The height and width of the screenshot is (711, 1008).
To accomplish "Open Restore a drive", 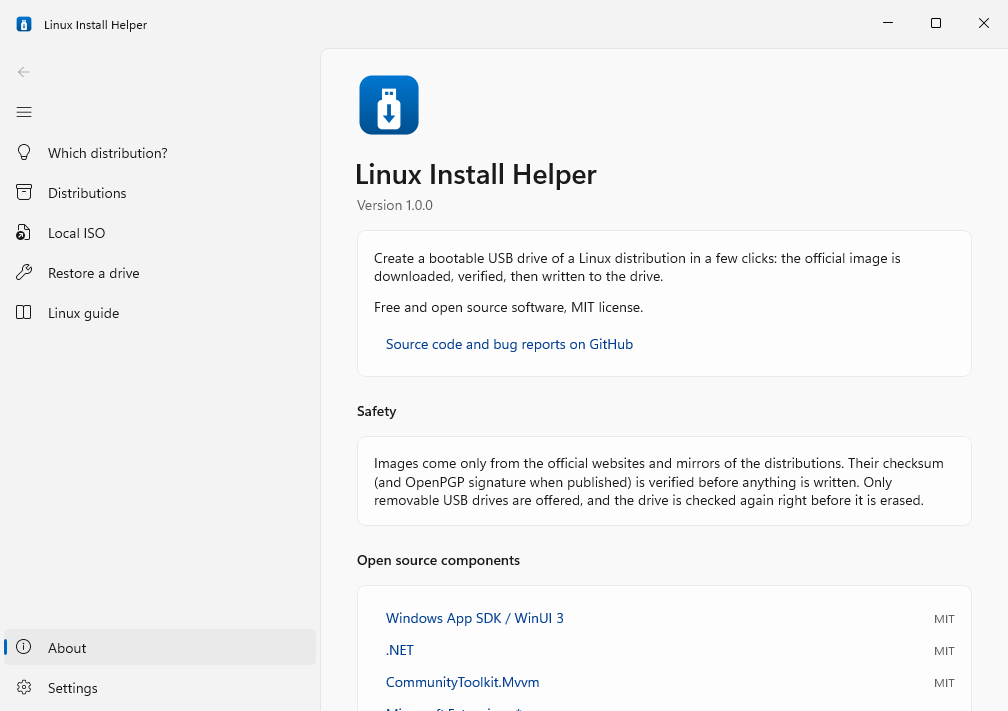I will pyautogui.click(x=159, y=273).
